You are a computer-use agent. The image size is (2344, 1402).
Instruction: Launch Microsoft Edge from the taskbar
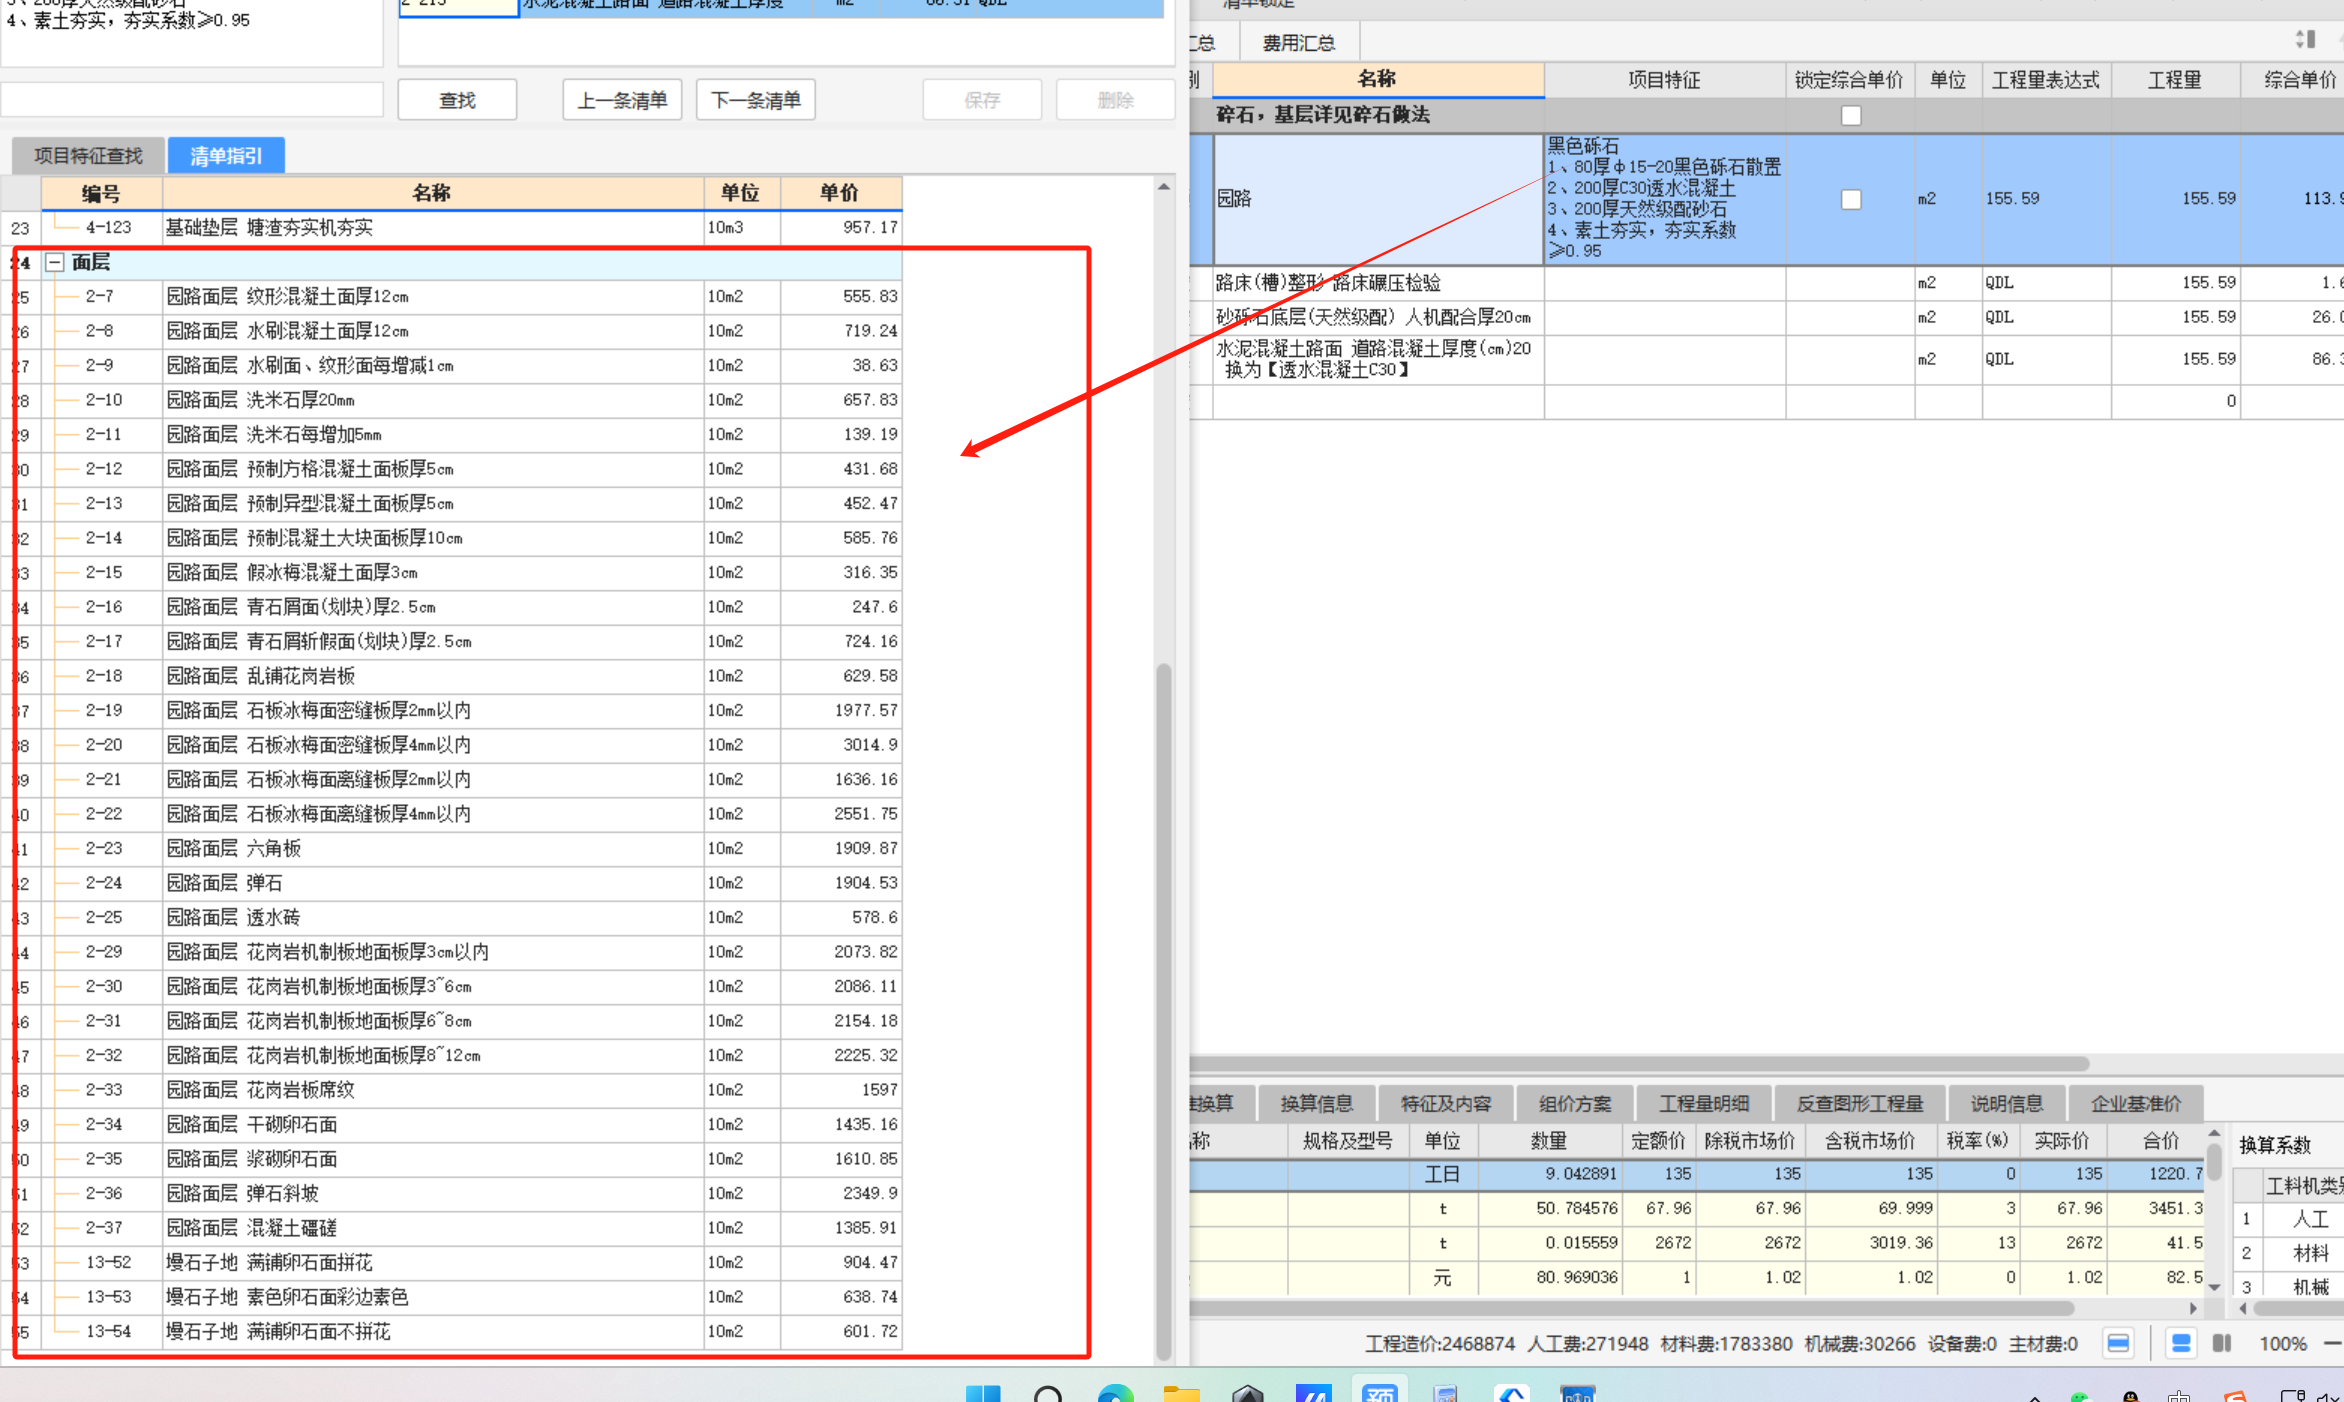pyautogui.click(x=1115, y=1393)
